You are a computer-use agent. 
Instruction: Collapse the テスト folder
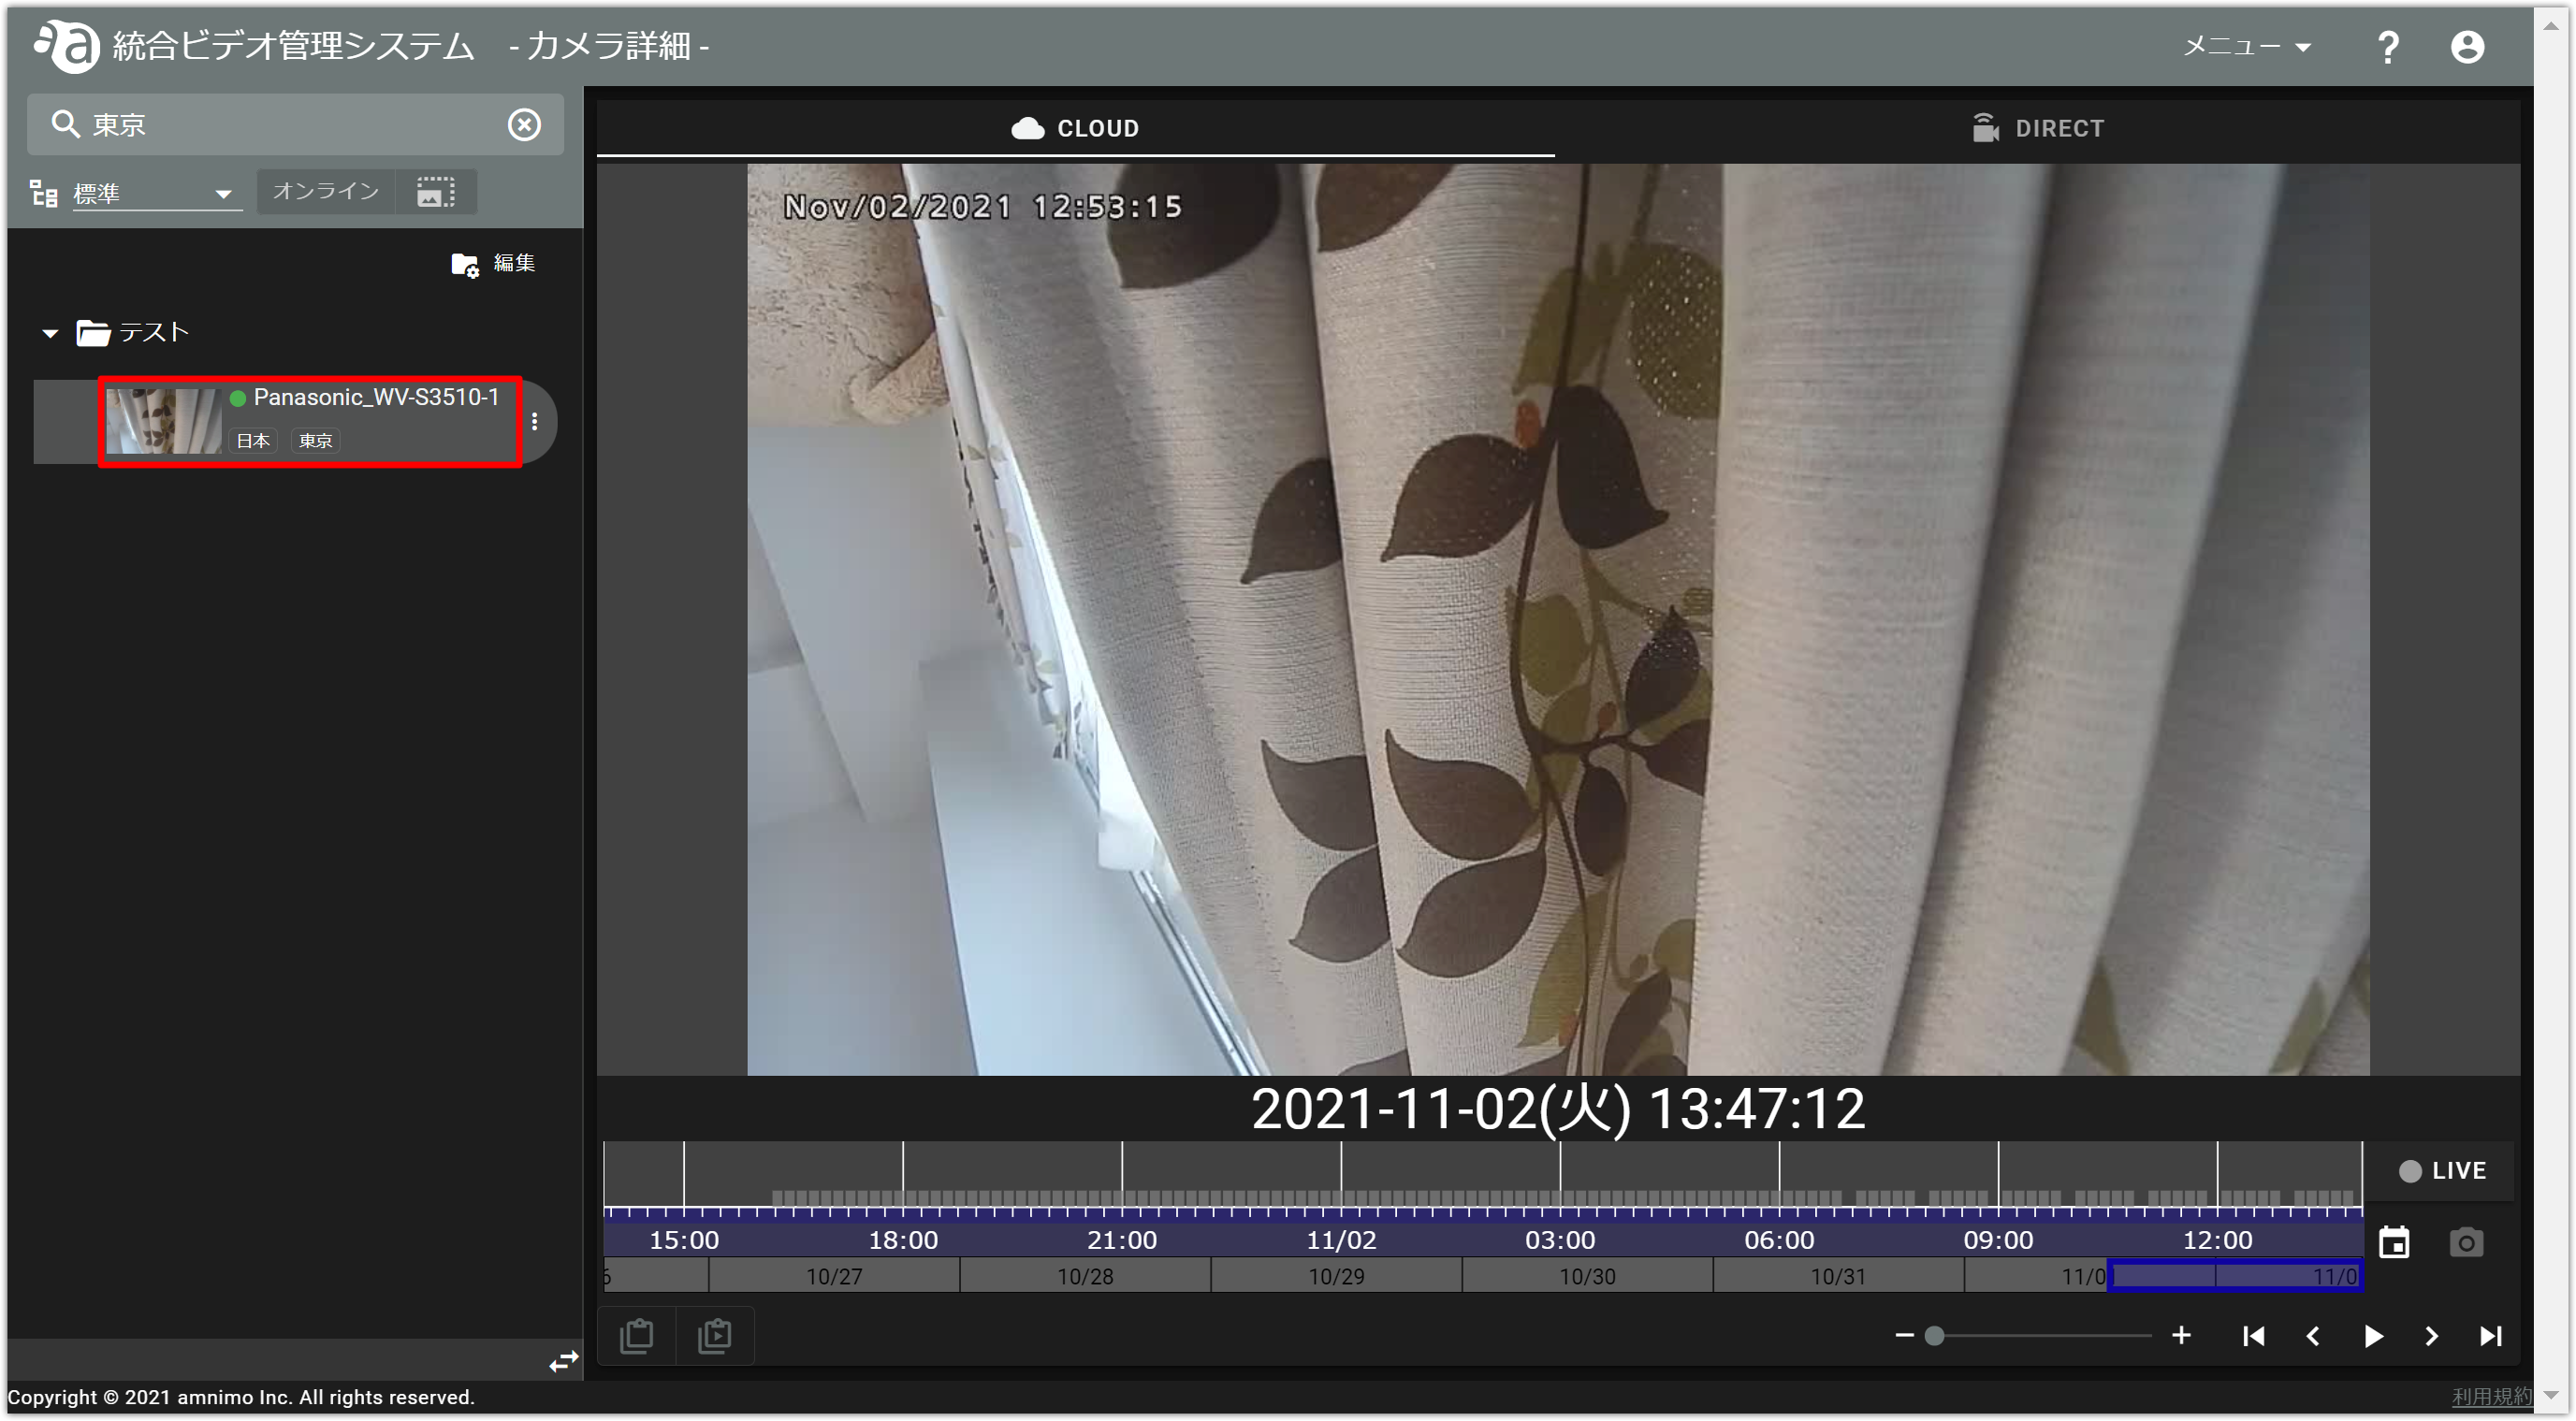coord(50,333)
